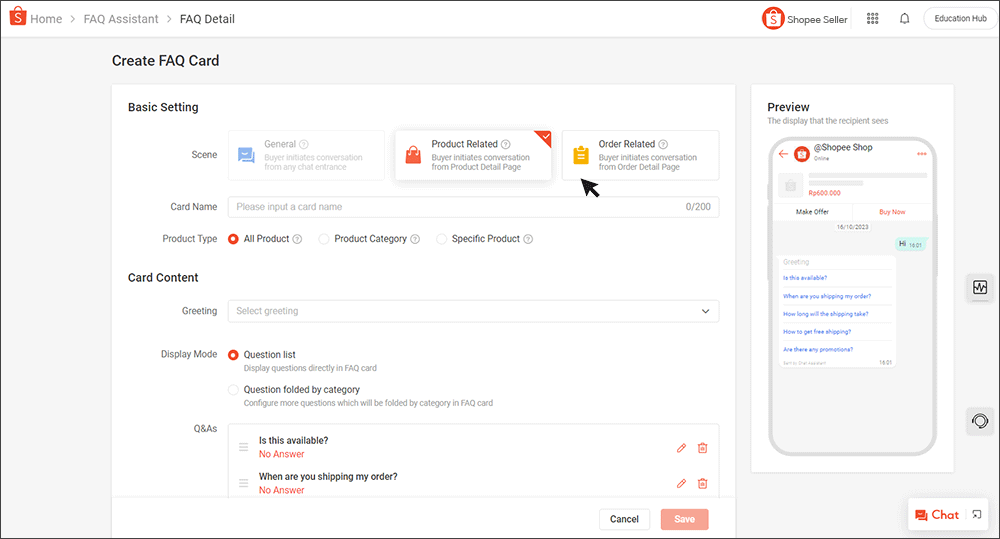Click Buy Now in preview
Viewport: 1000px width, 539px height.
[892, 212]
